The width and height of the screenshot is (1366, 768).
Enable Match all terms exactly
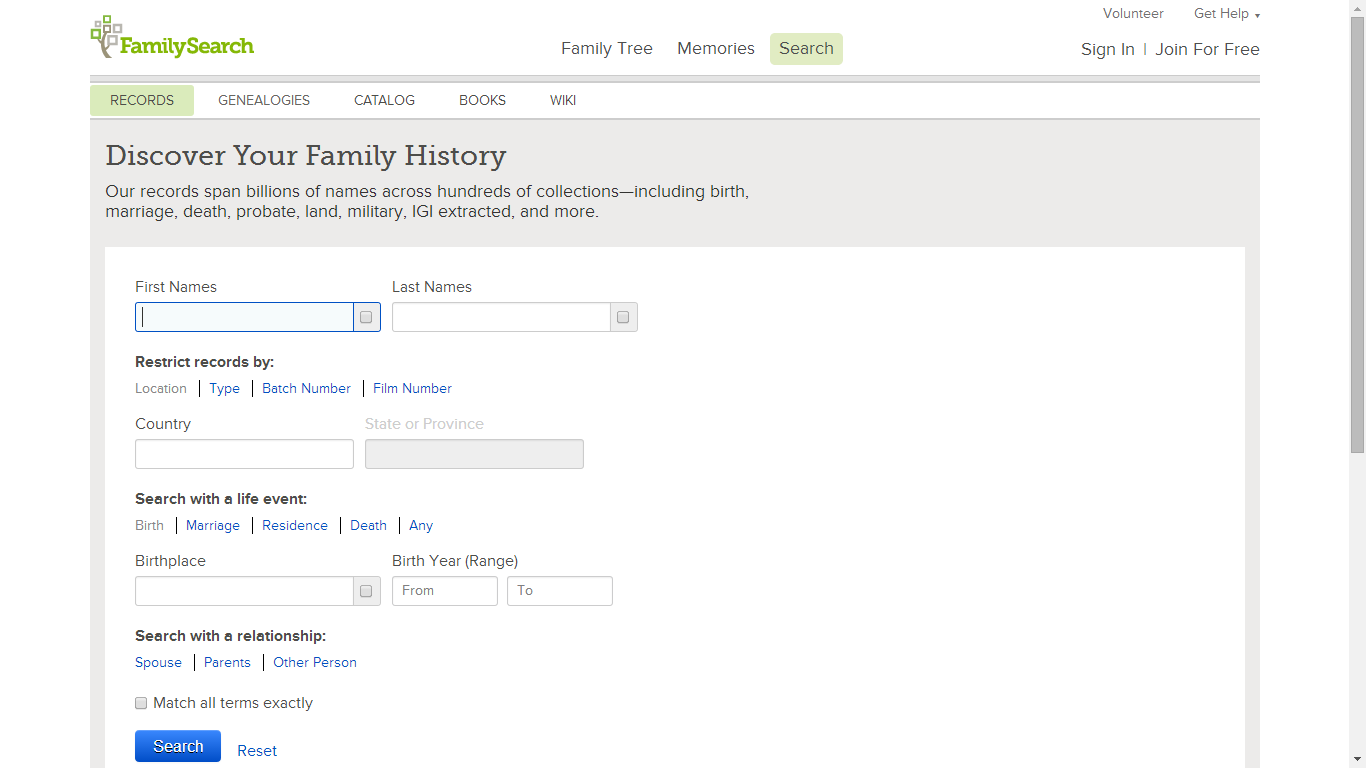click(141, 703)
